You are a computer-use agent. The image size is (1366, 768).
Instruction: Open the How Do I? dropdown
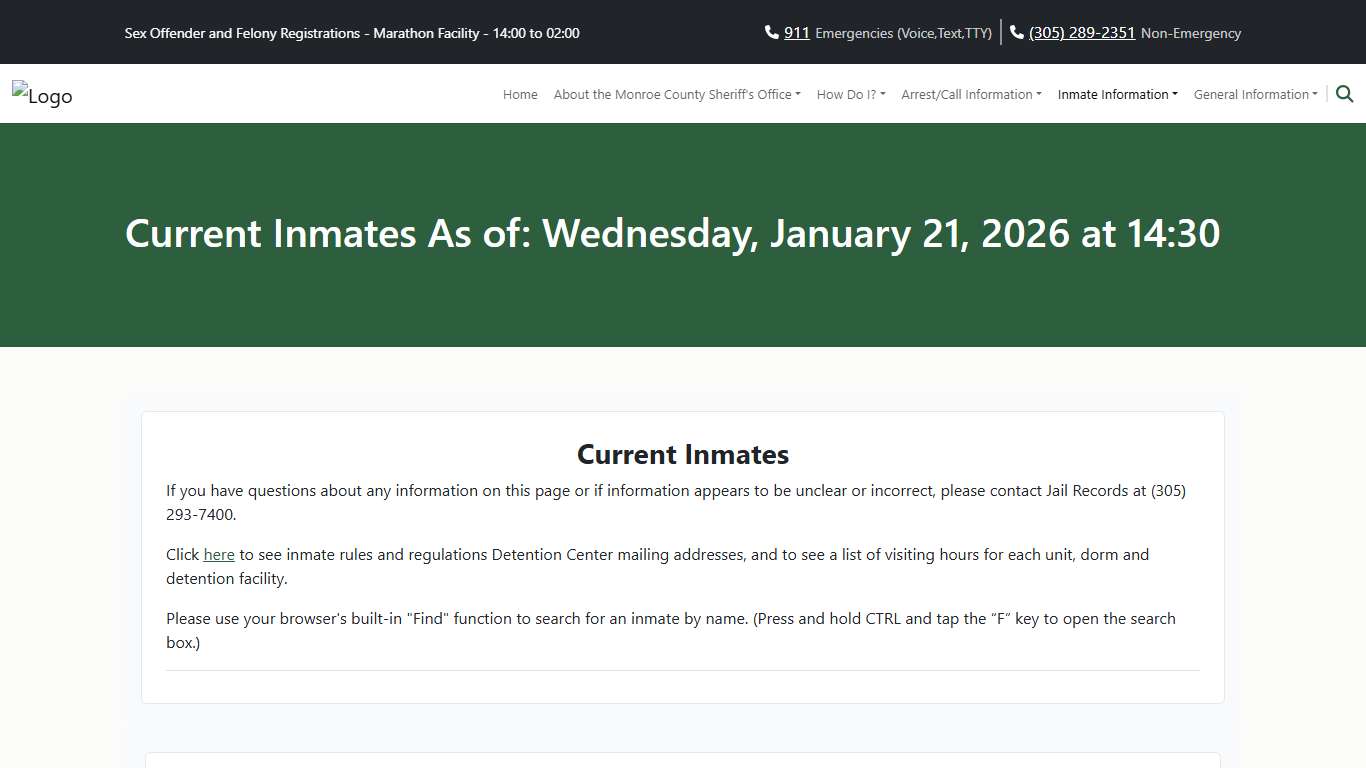[850, 95]
